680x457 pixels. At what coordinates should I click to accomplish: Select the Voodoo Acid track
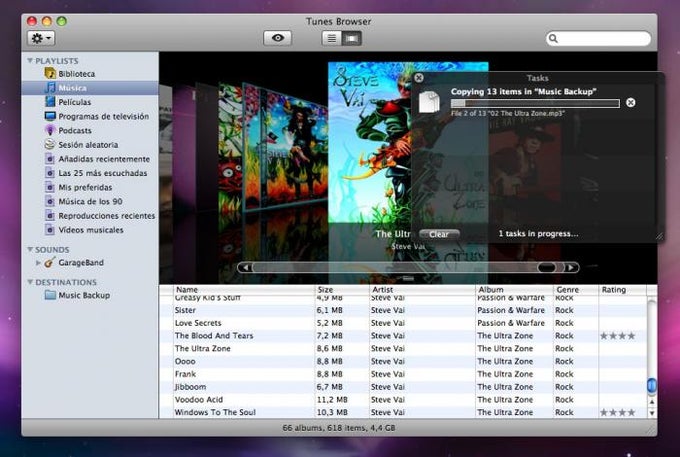(199, 399)
